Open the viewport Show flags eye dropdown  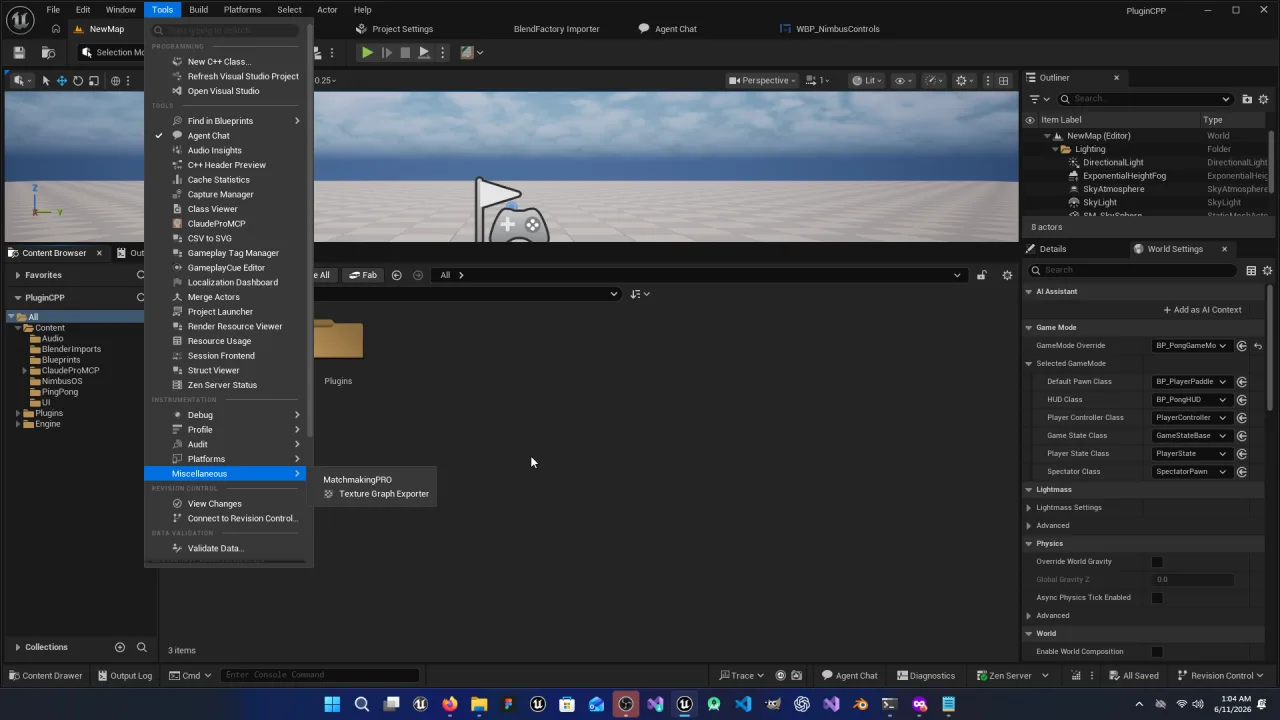(902, 81)
